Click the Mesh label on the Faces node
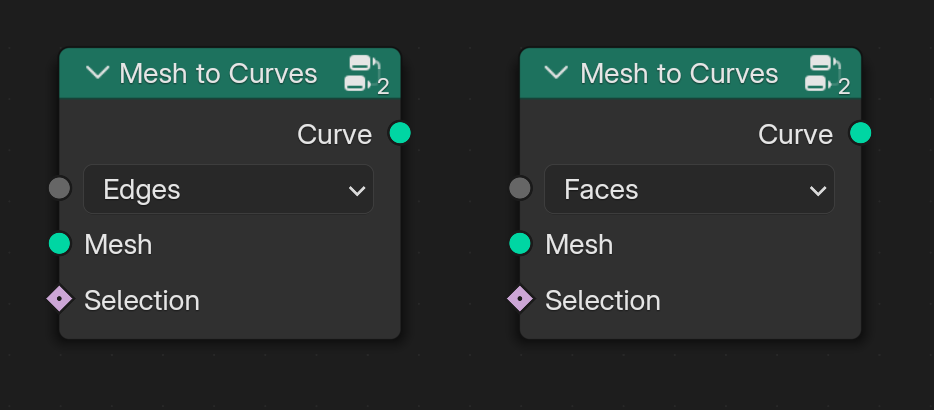The width and height of the screenshot is (934, 410). click(579, 245)
